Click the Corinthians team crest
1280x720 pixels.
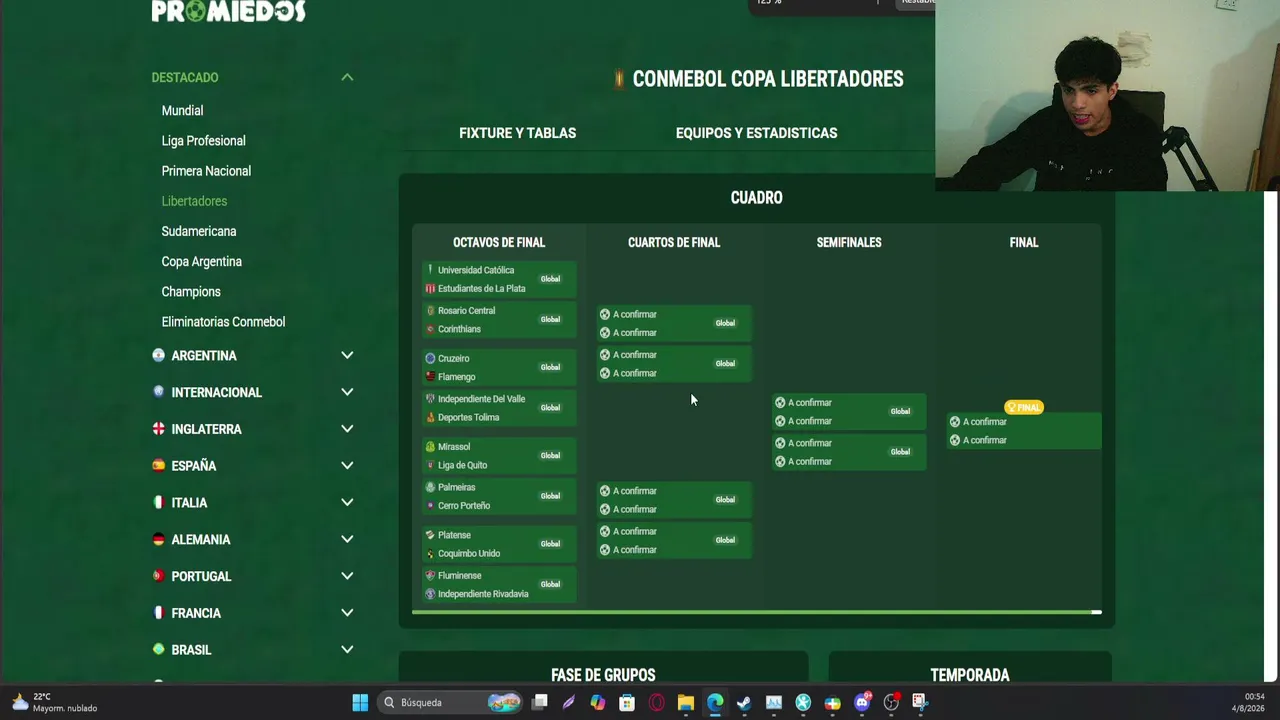430,329
